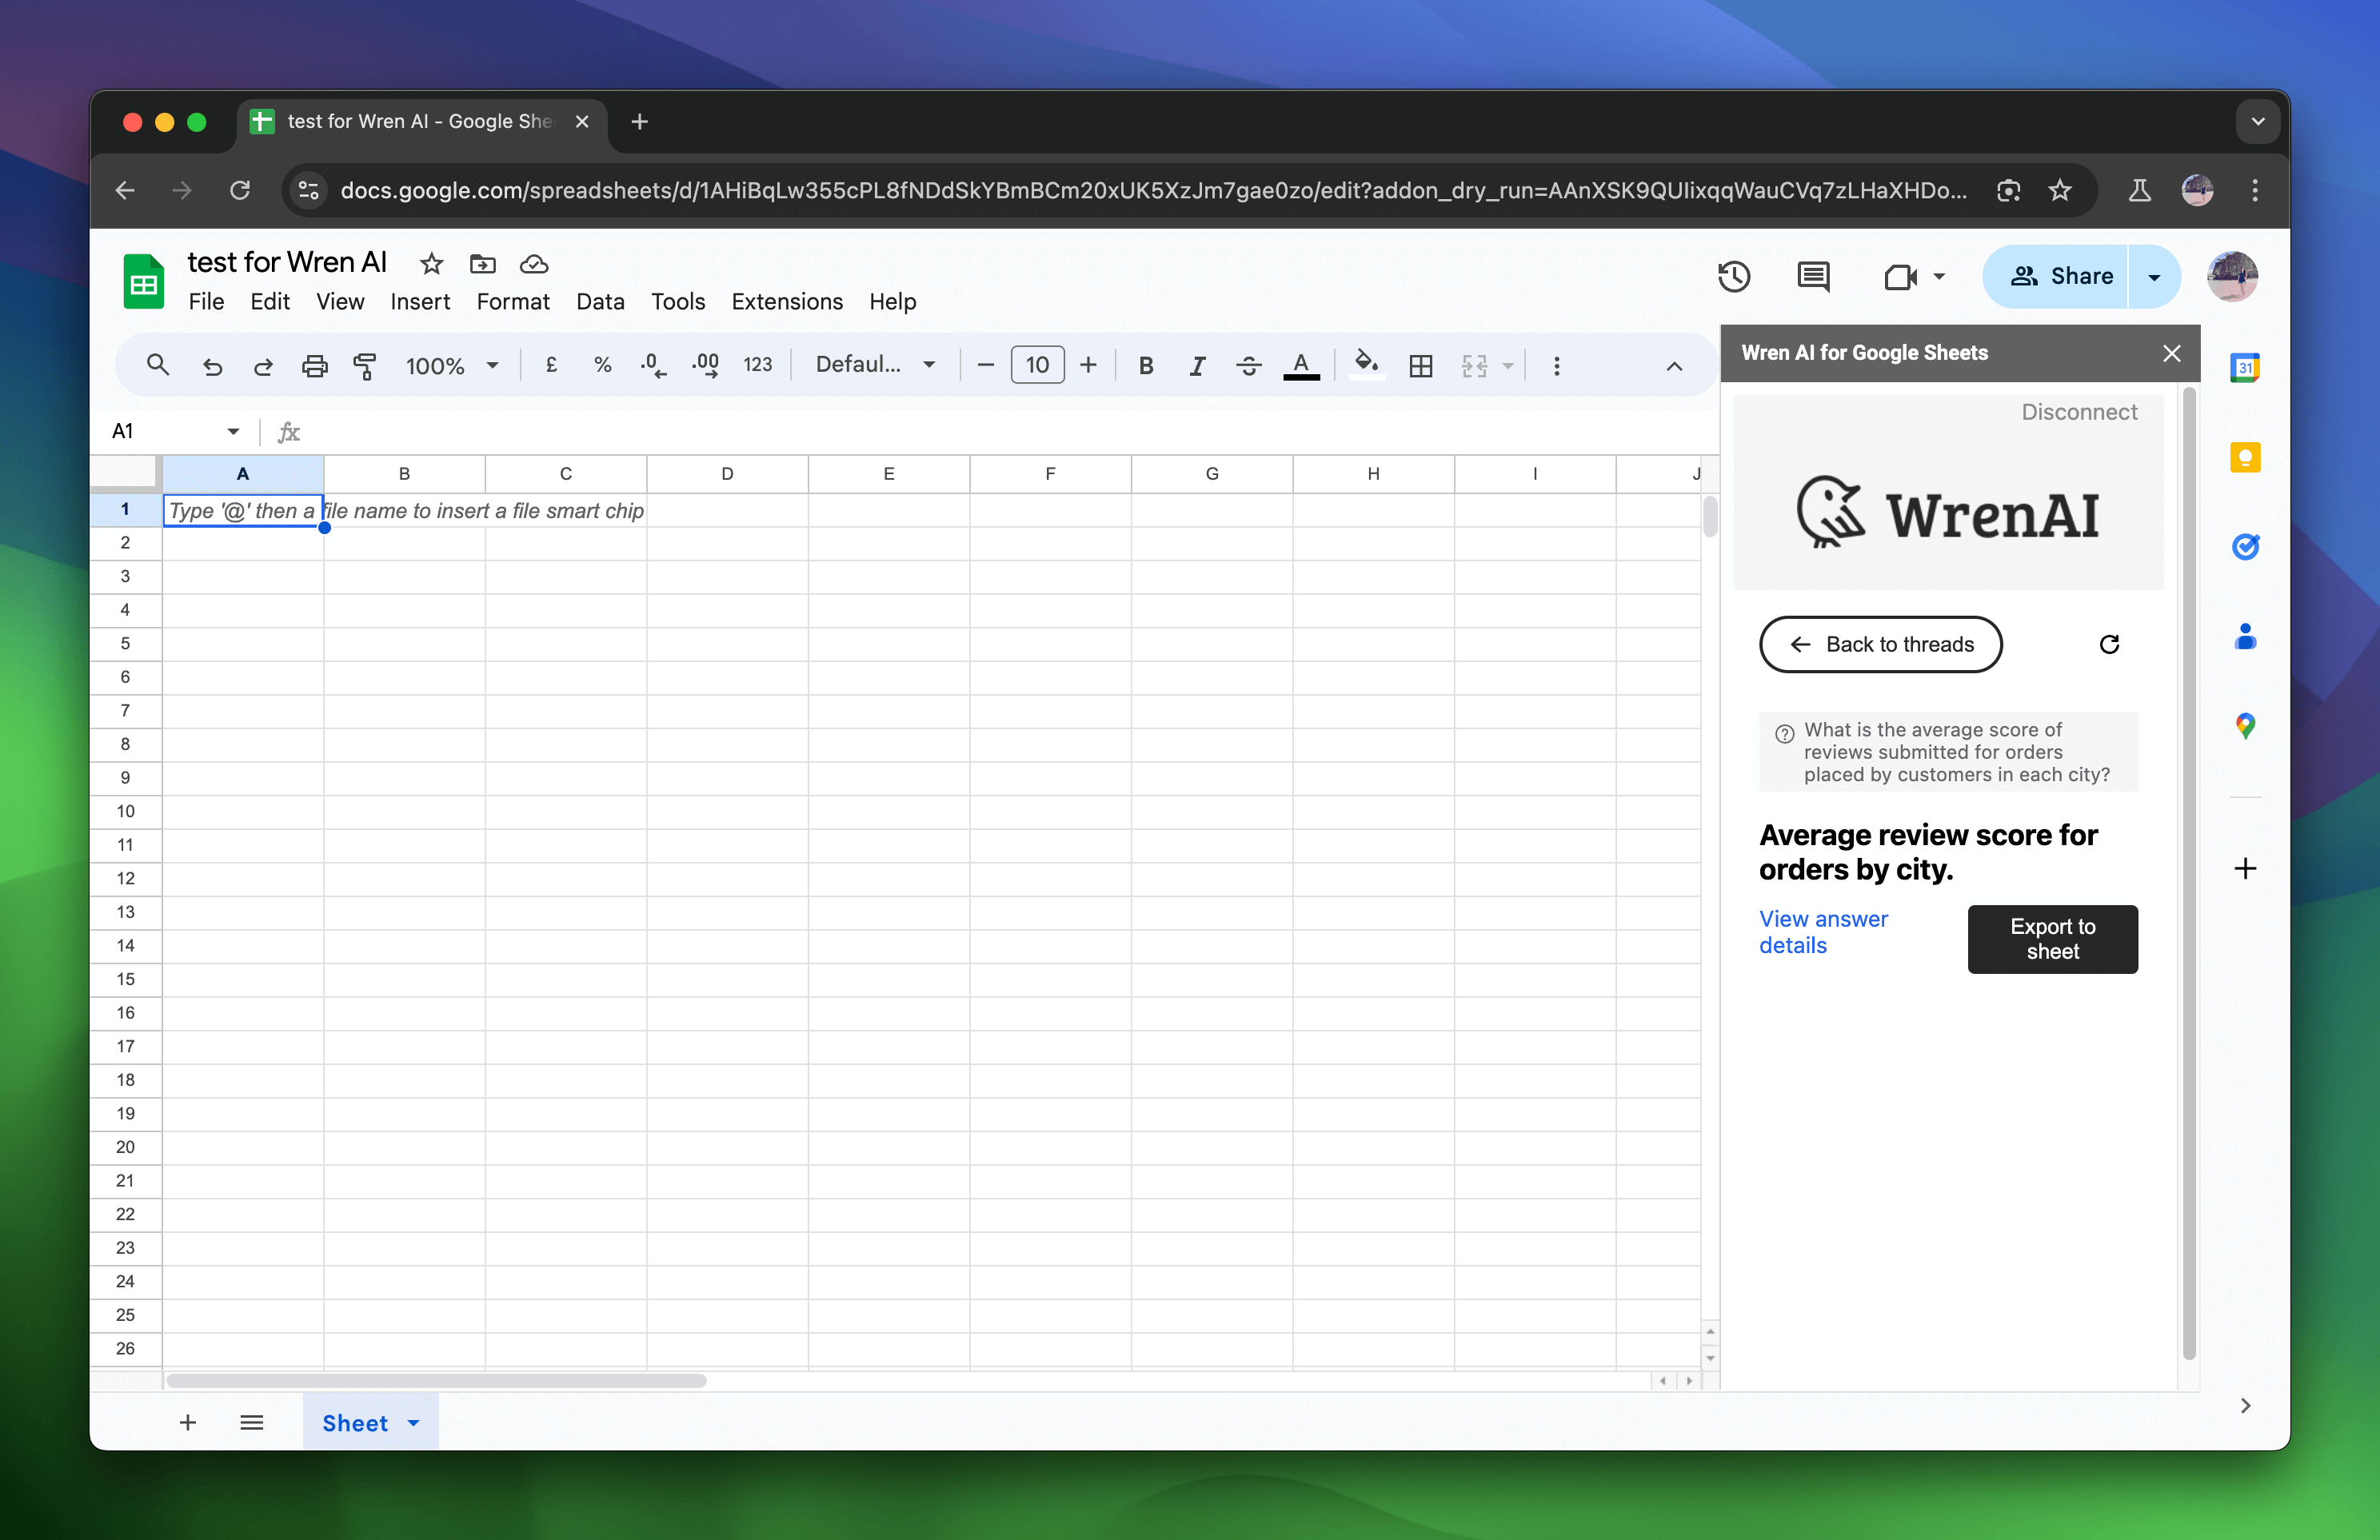This screenshot has height=1540, width=2380.
Task: Move document with folder icon
Action: click(483, 263)
